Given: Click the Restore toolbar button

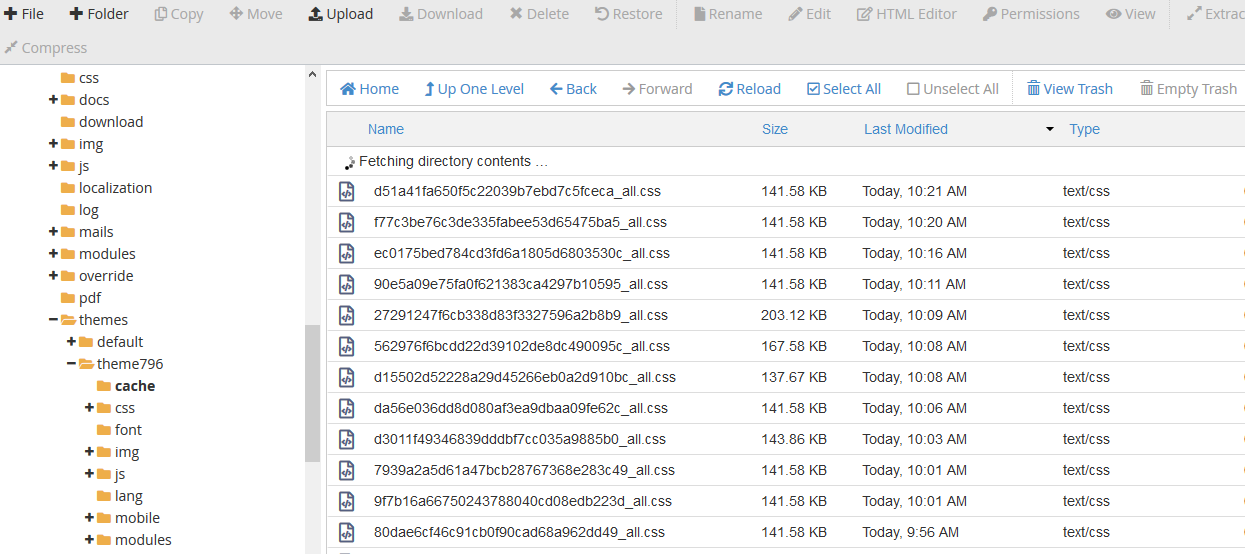Looking at the screenshot, I should (x=628, y=14).
